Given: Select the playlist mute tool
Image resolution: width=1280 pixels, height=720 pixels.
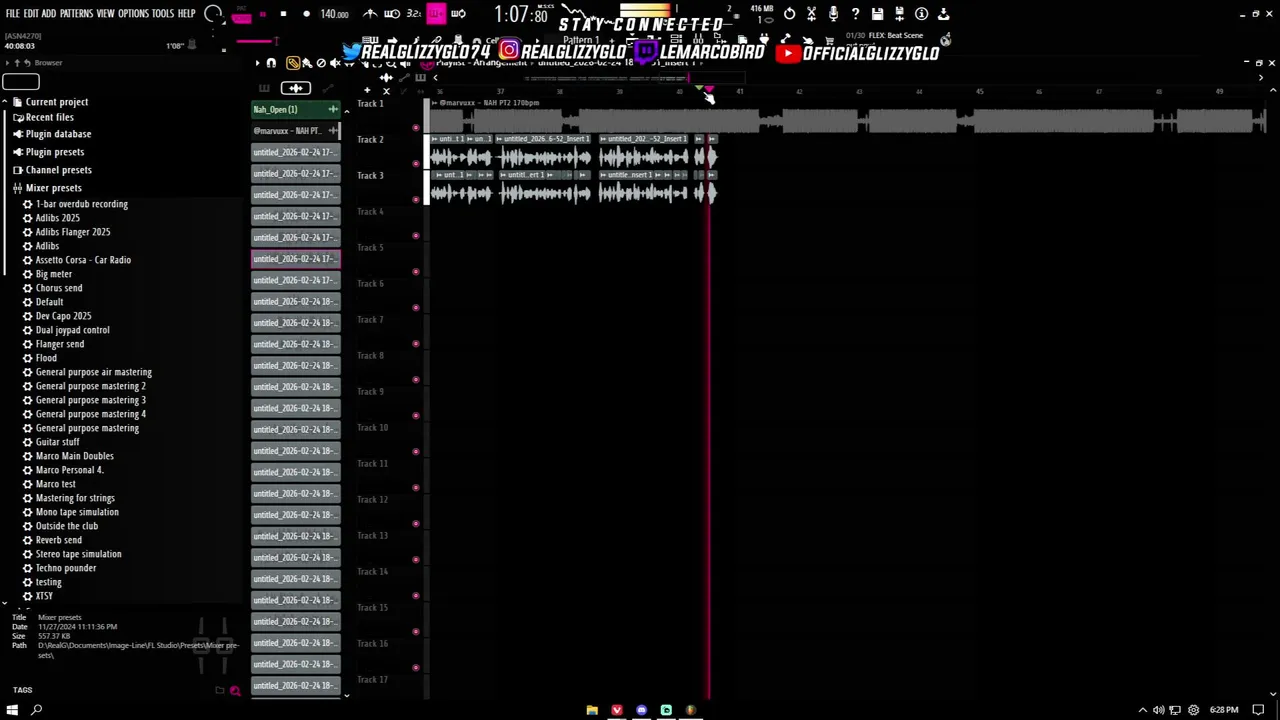Looking at the screenshot, I should (x=335, y=63).
